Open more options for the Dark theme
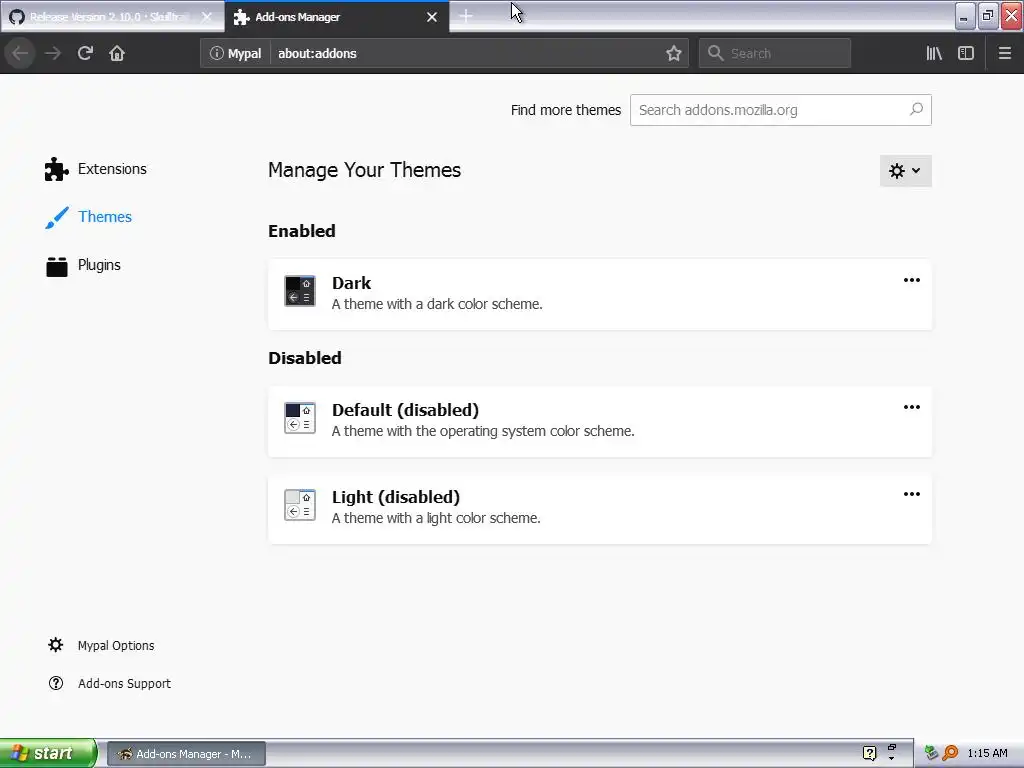Image resolution: width=1024 pixels, height=768 pixels. (912, 280)
